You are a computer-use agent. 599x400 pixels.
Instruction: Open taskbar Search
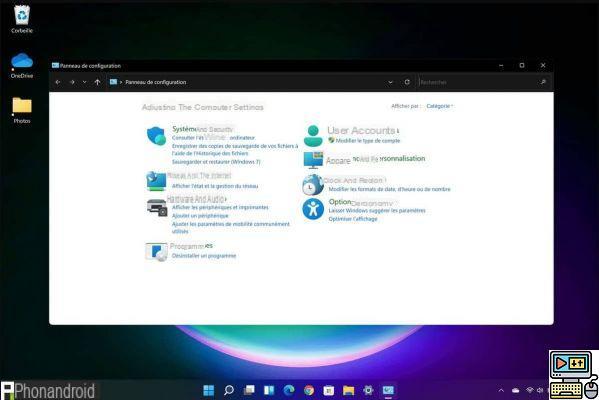229,390
